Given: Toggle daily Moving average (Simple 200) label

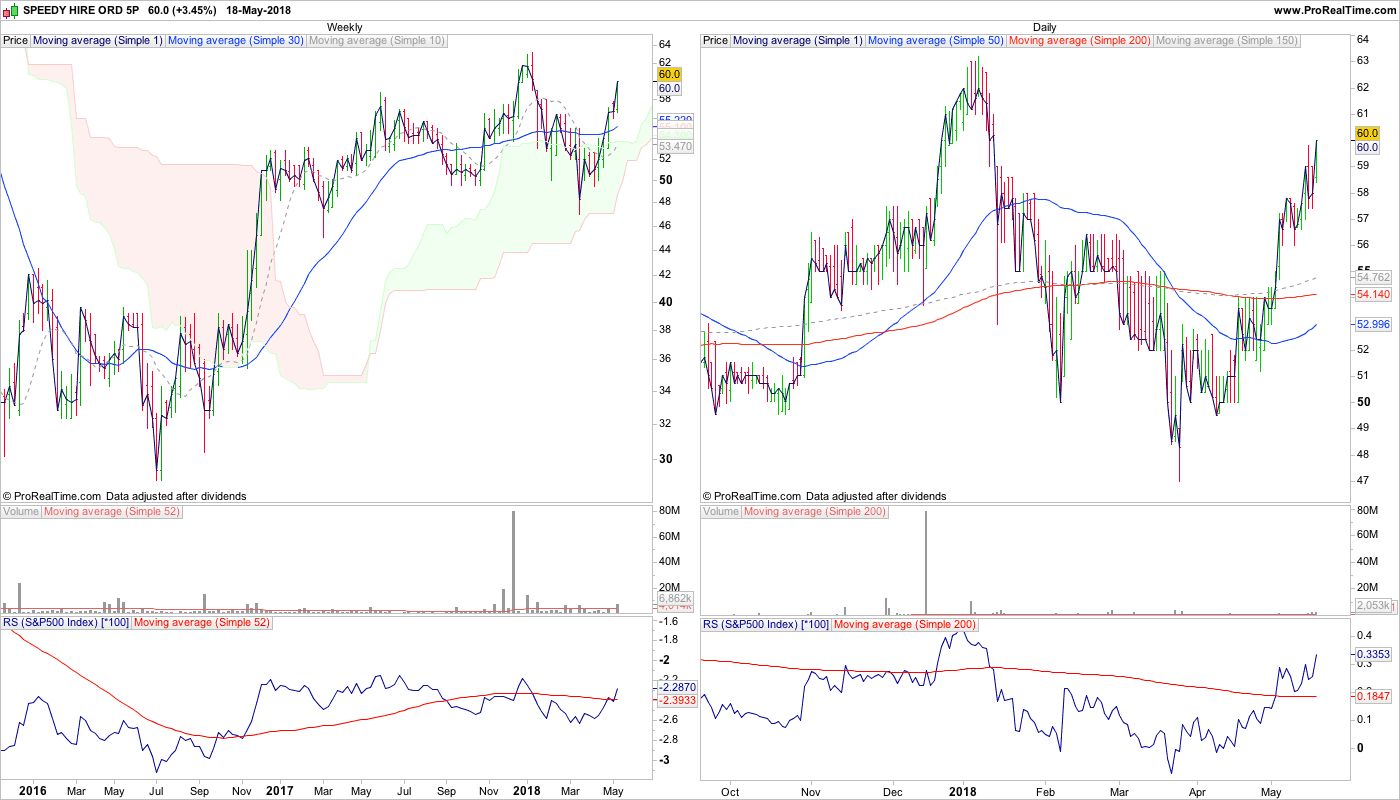Looking at the screenshot, I should [1079, 41].
